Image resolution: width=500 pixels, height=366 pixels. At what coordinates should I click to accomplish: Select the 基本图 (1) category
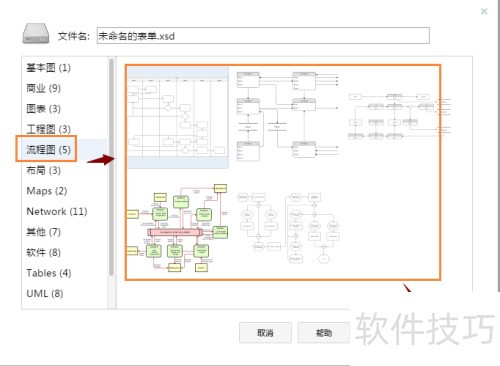pyautogui.click(x=48, y=68)
